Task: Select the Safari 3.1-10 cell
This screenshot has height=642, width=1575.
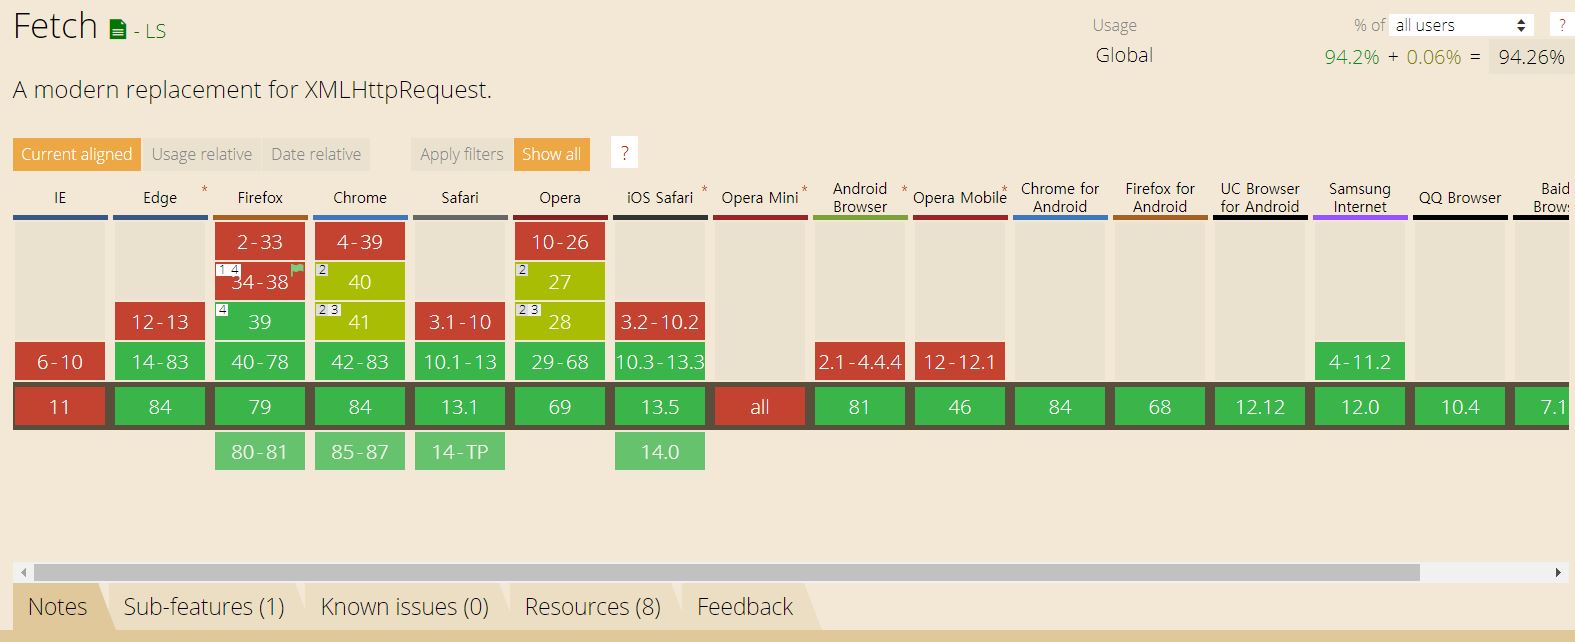Action: 460,321
